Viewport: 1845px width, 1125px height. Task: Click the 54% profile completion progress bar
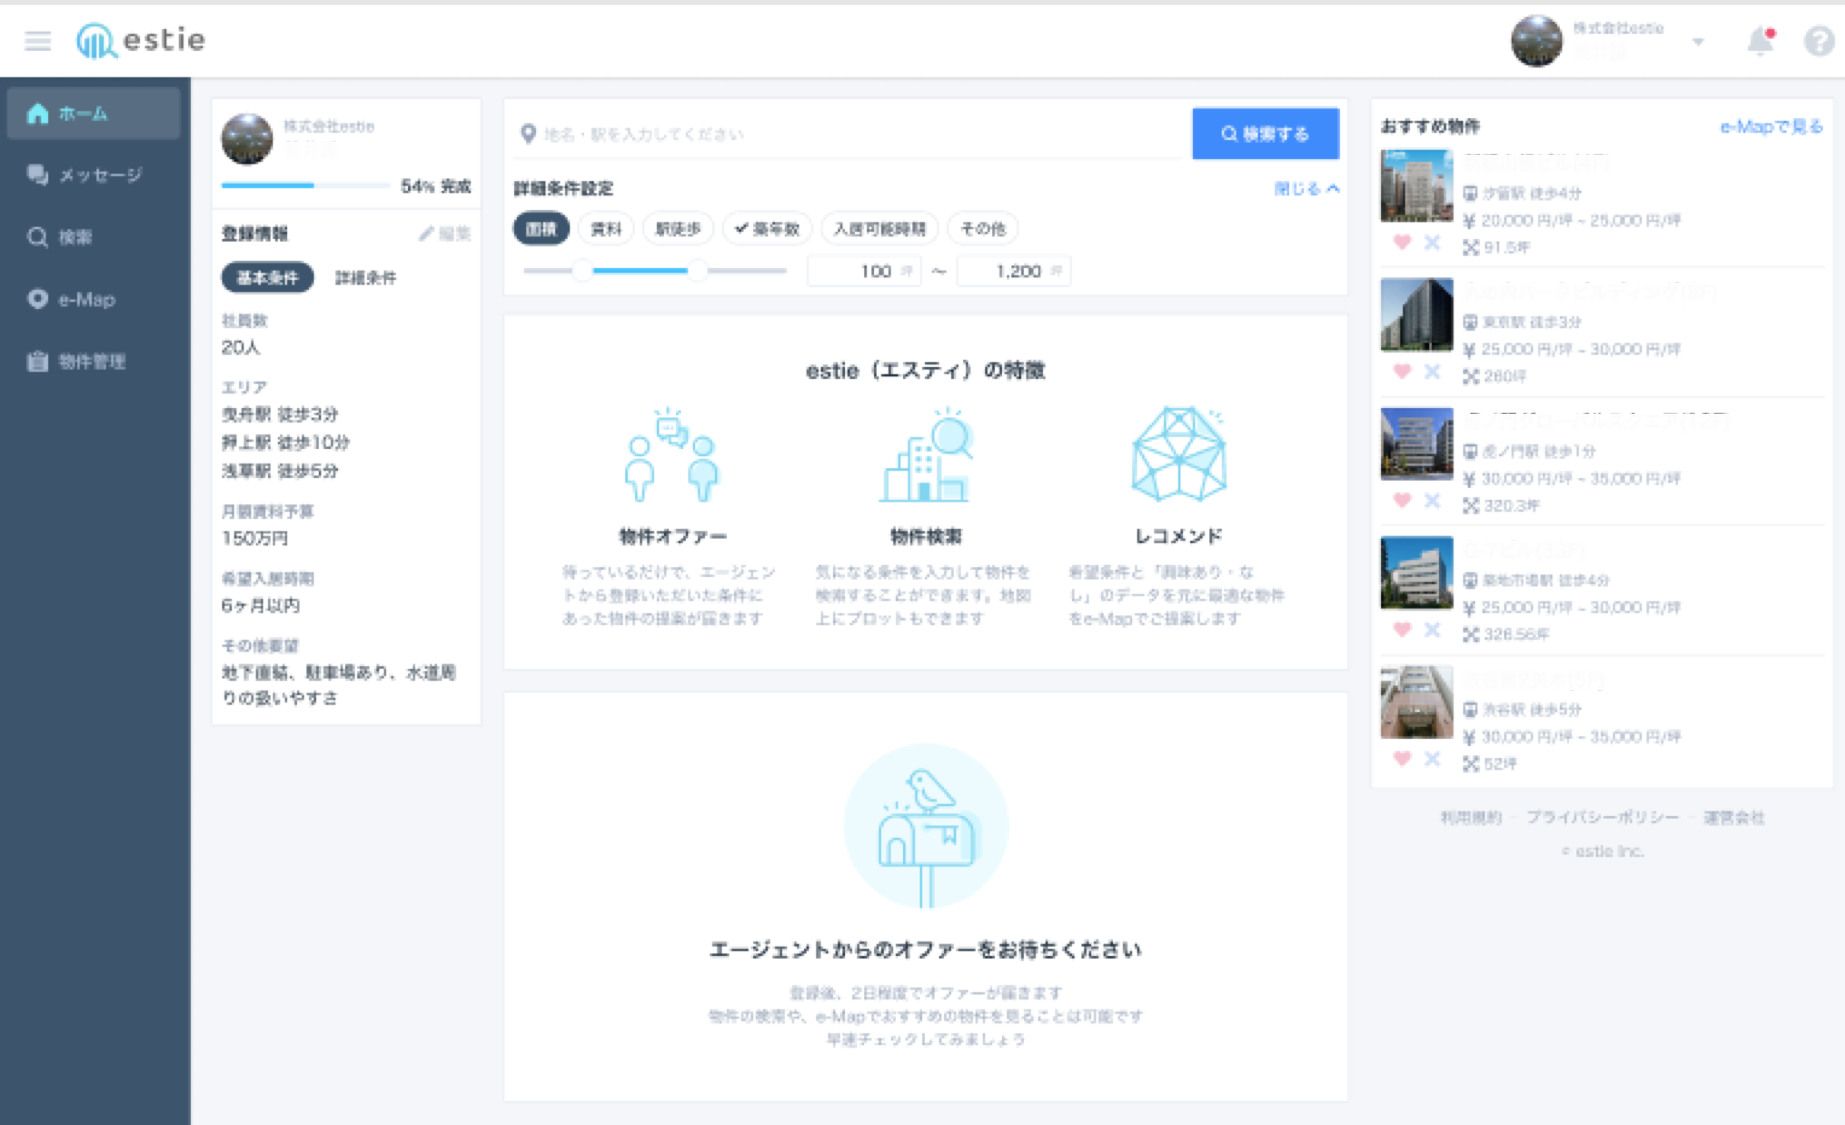click(305, 185)
